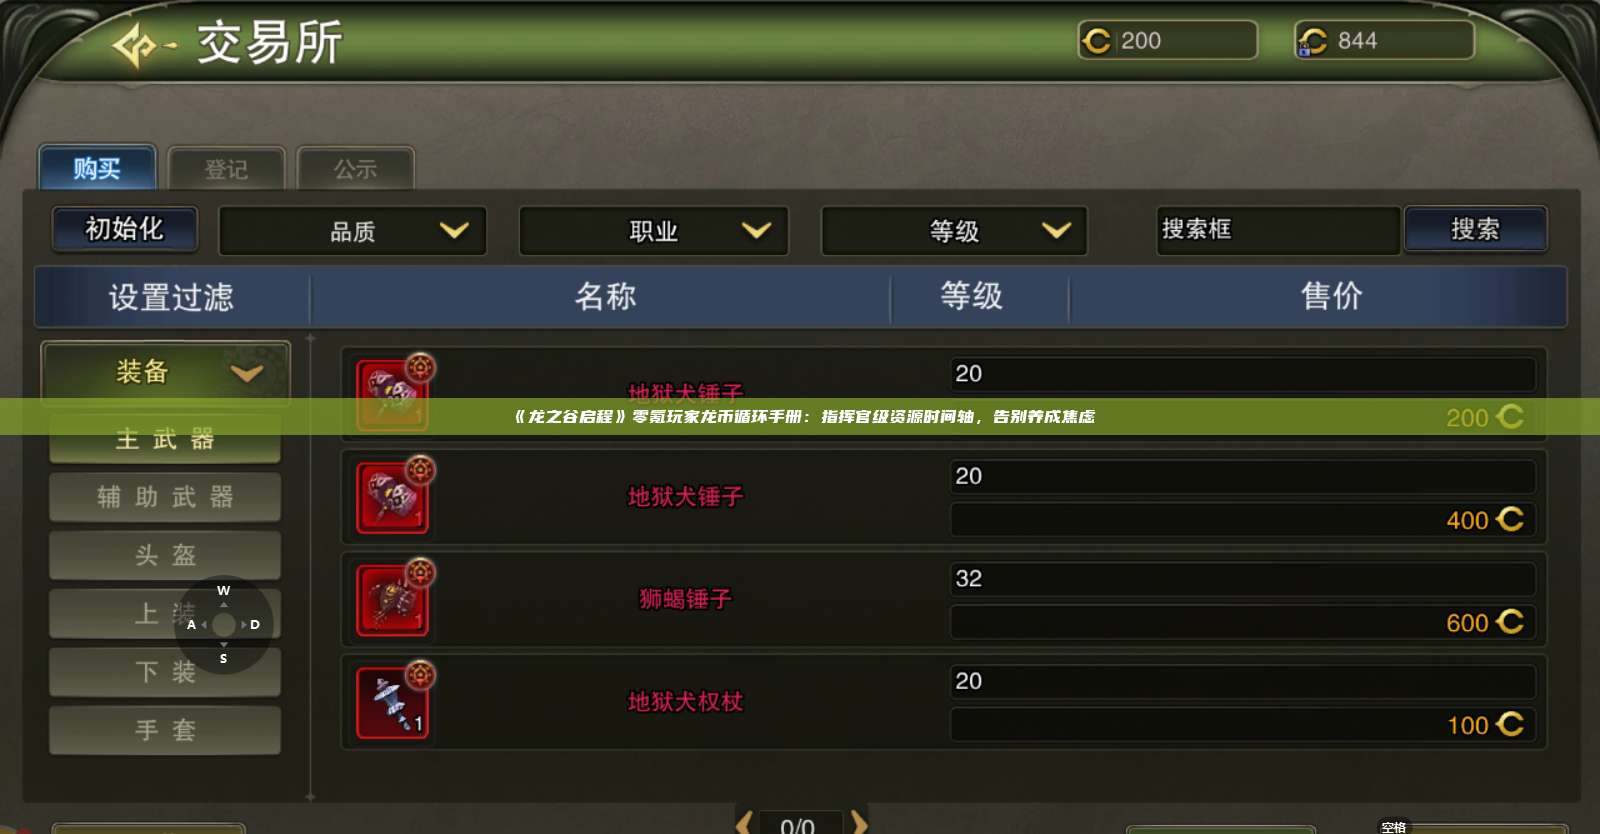Click the coin icon beside the 100 price
This screenshot has height=834, width=1600.
tap(1510, 723)
